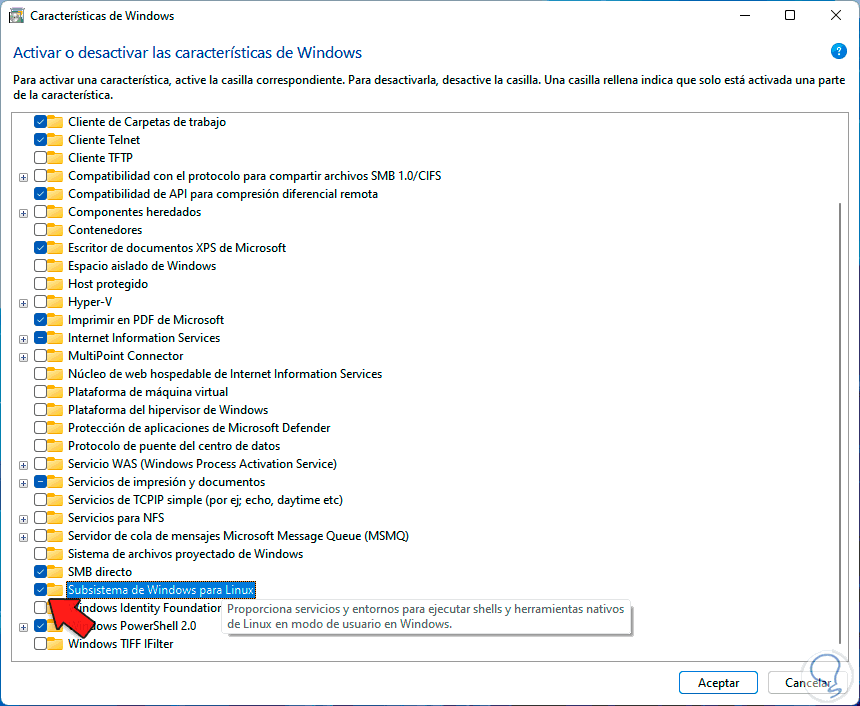Click folder icon beside Espacio aislado de Windows
The height and width of the screenshot is (706, 860).
coord(55,266)
